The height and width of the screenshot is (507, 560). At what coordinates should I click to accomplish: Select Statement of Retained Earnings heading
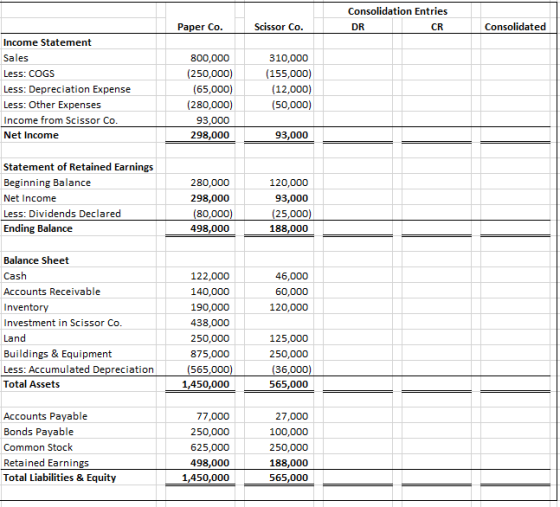point(78,167)
